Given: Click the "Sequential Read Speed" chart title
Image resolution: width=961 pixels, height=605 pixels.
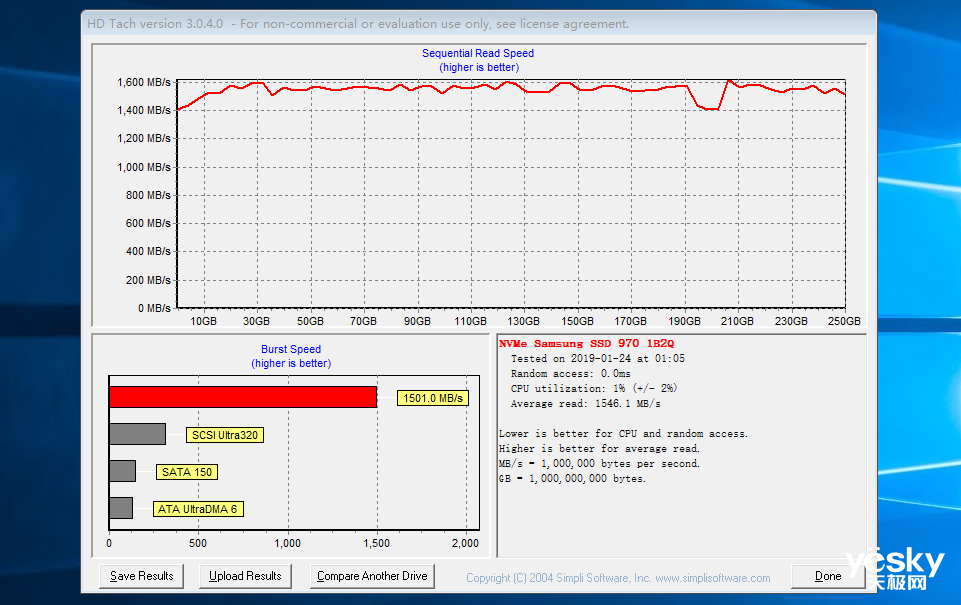Looking at the screenshot, I should pos(478,53).
